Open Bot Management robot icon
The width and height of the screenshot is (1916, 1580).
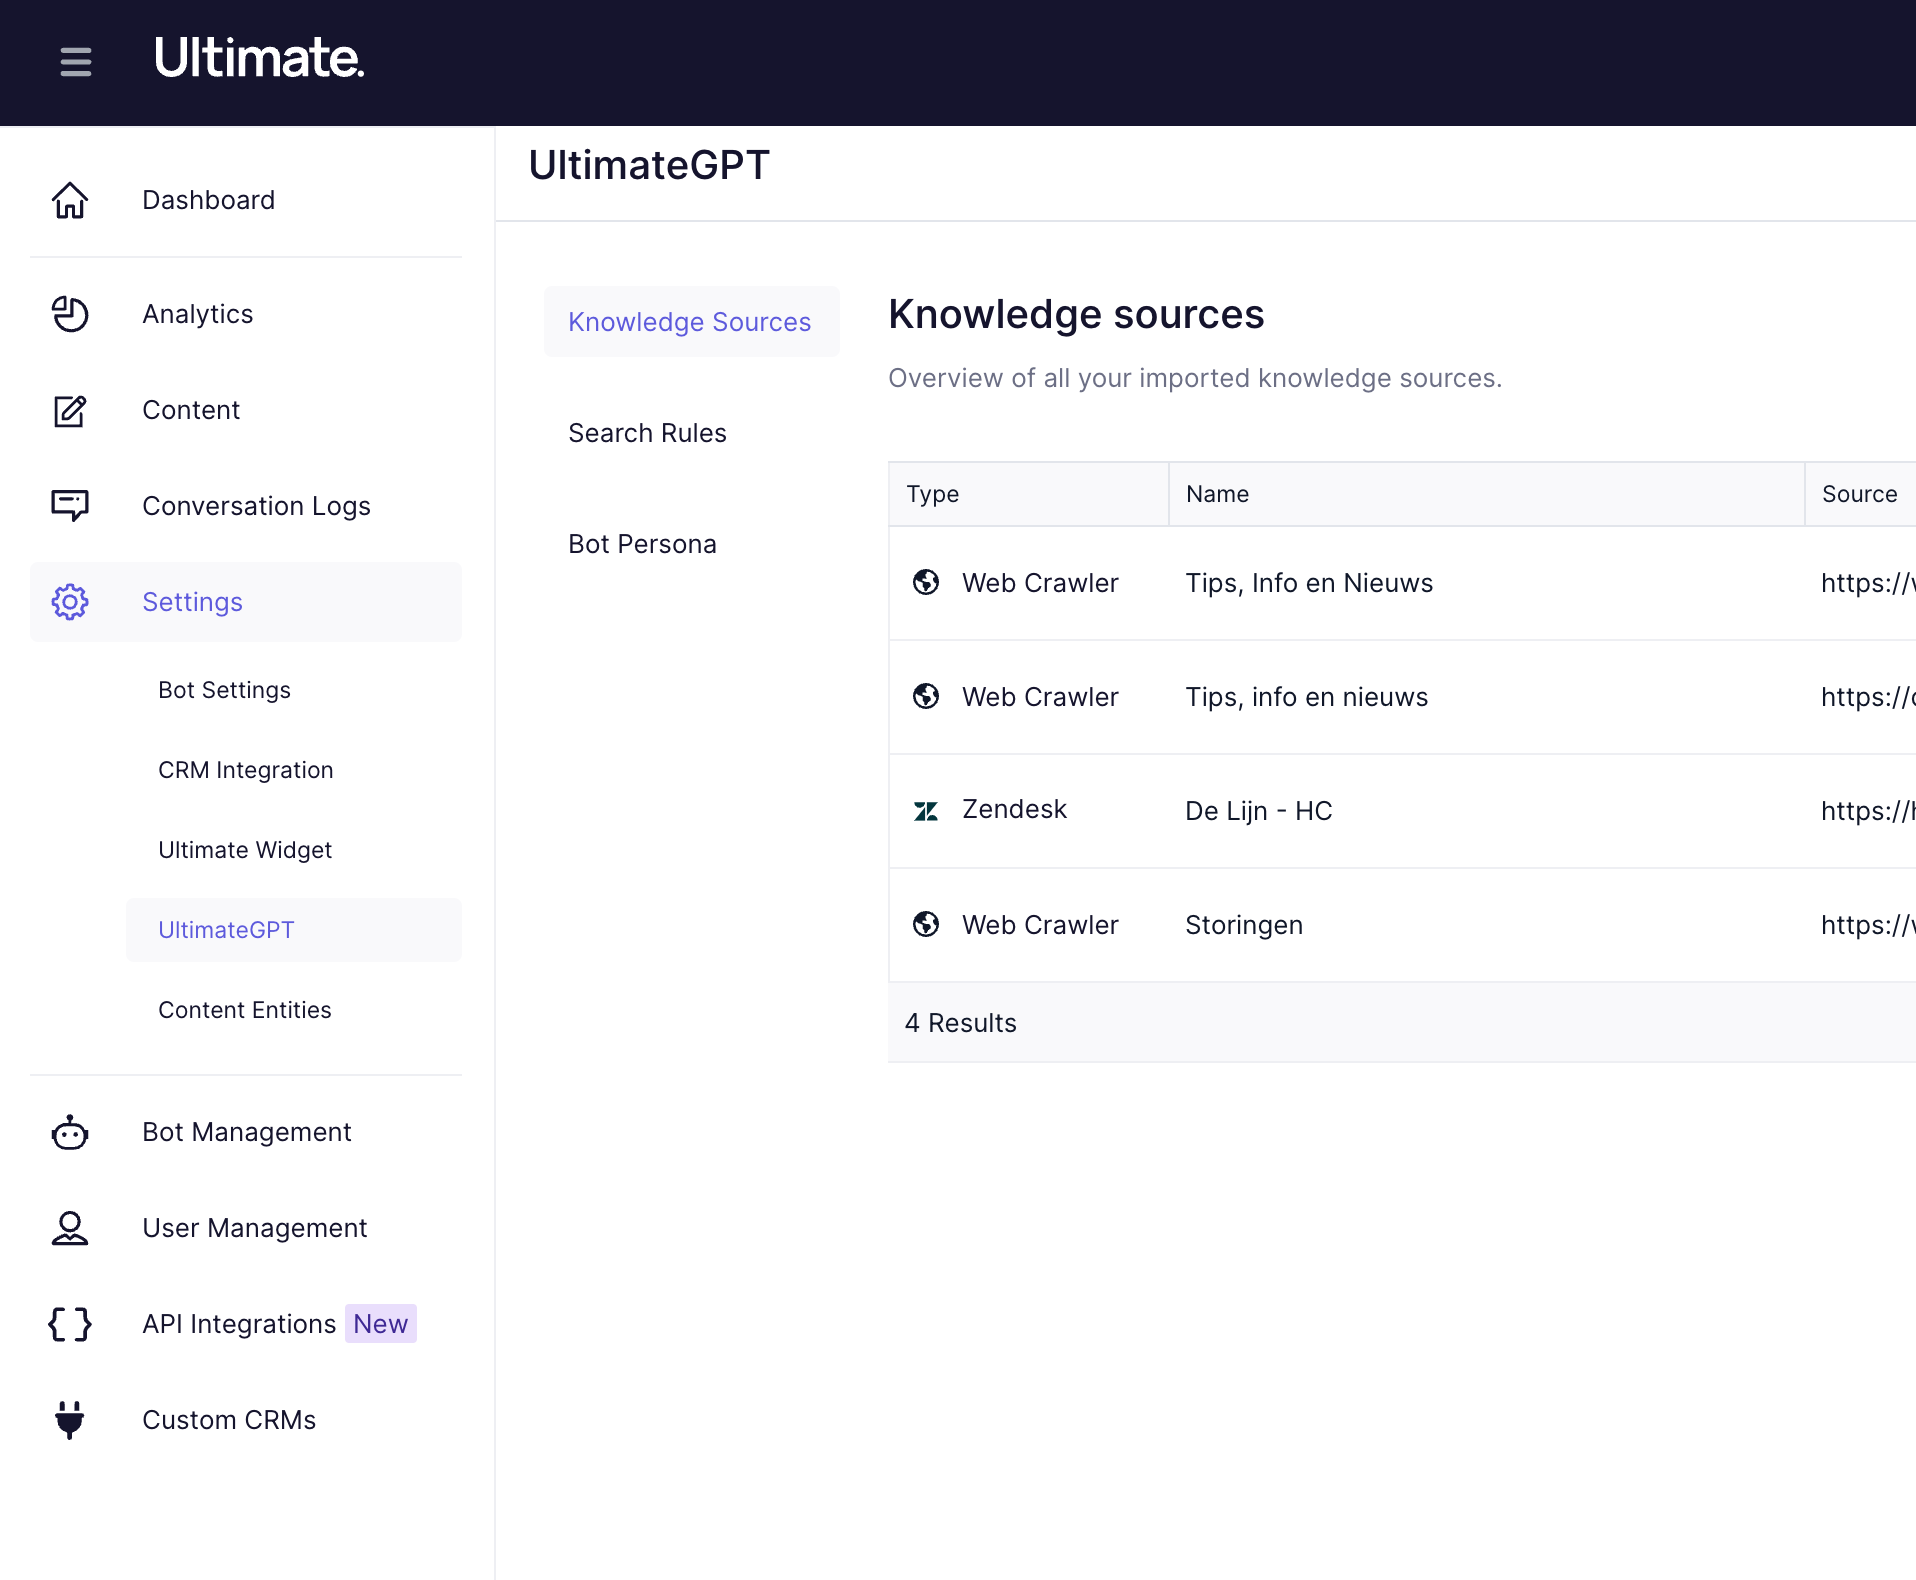[x=69, y=1132]
